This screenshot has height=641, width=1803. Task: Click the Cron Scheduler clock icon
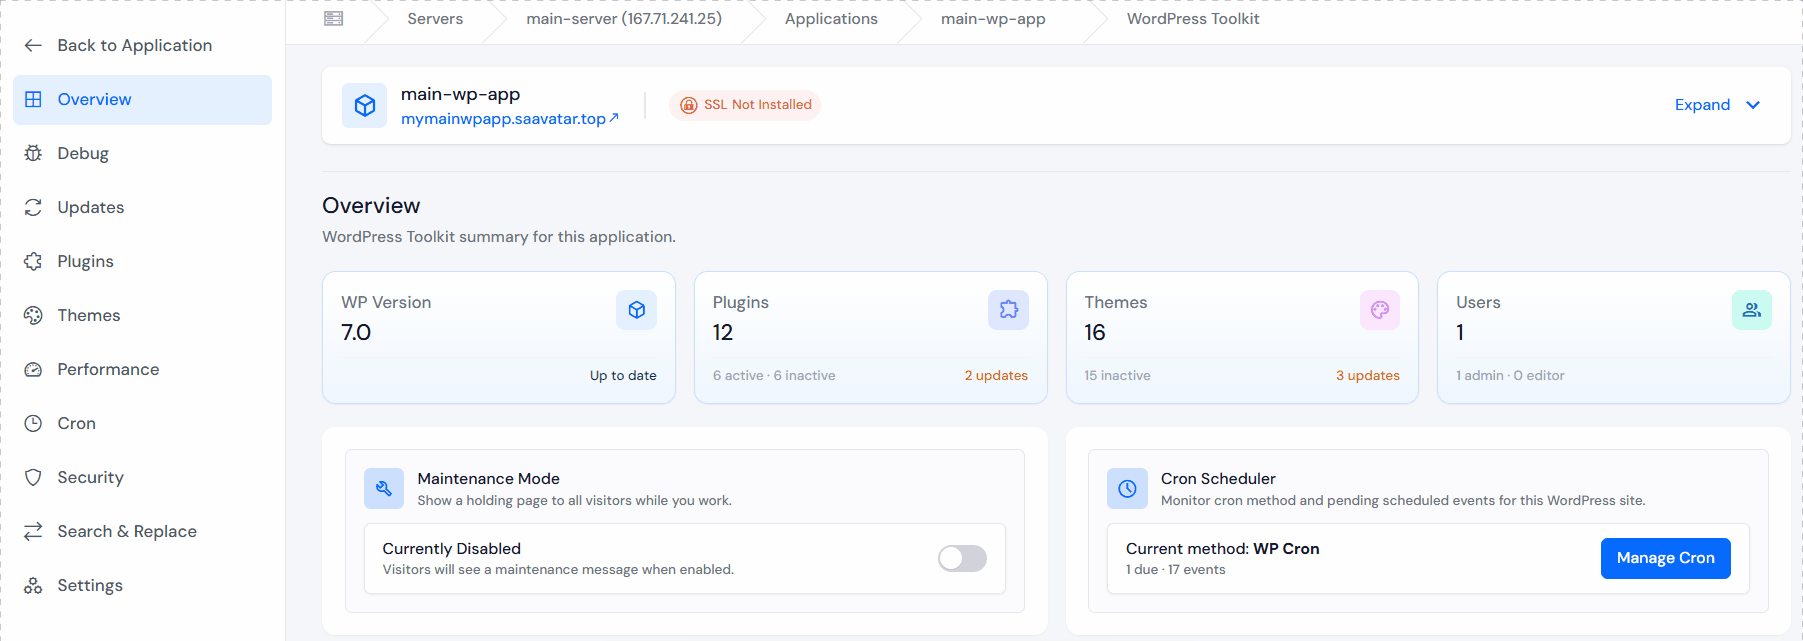pyautogui.click(x=1127, y=489)
